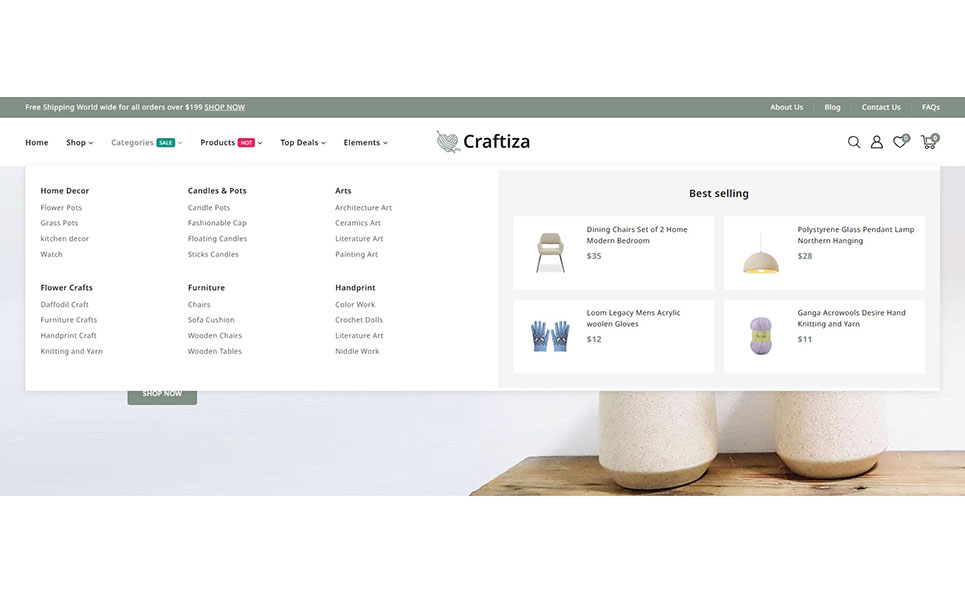Viewport: 965px width, 600px height.
Task: Open the user account icon
Action: [x=877, y=142]
